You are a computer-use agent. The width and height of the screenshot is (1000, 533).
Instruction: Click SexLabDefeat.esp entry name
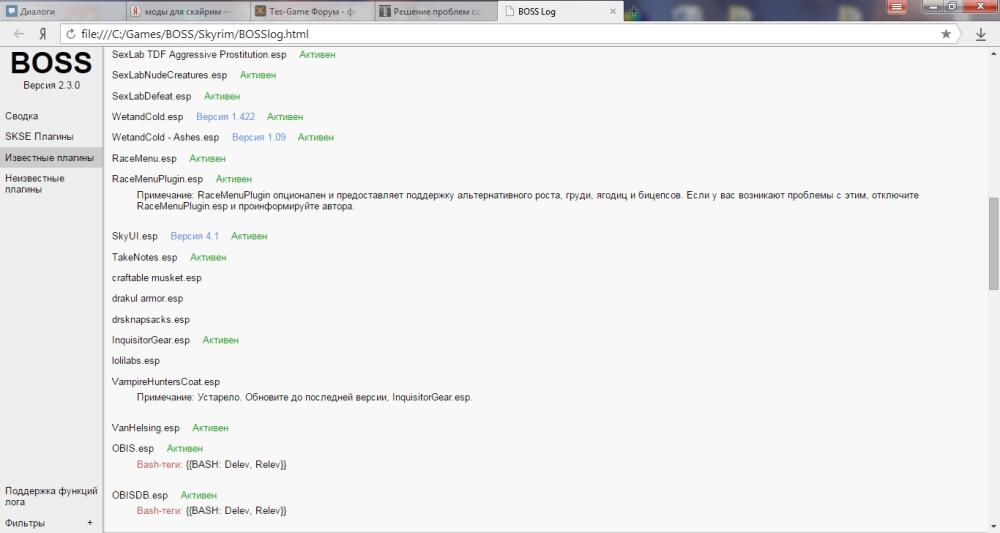pyautogui.click(x=151, y=96)
